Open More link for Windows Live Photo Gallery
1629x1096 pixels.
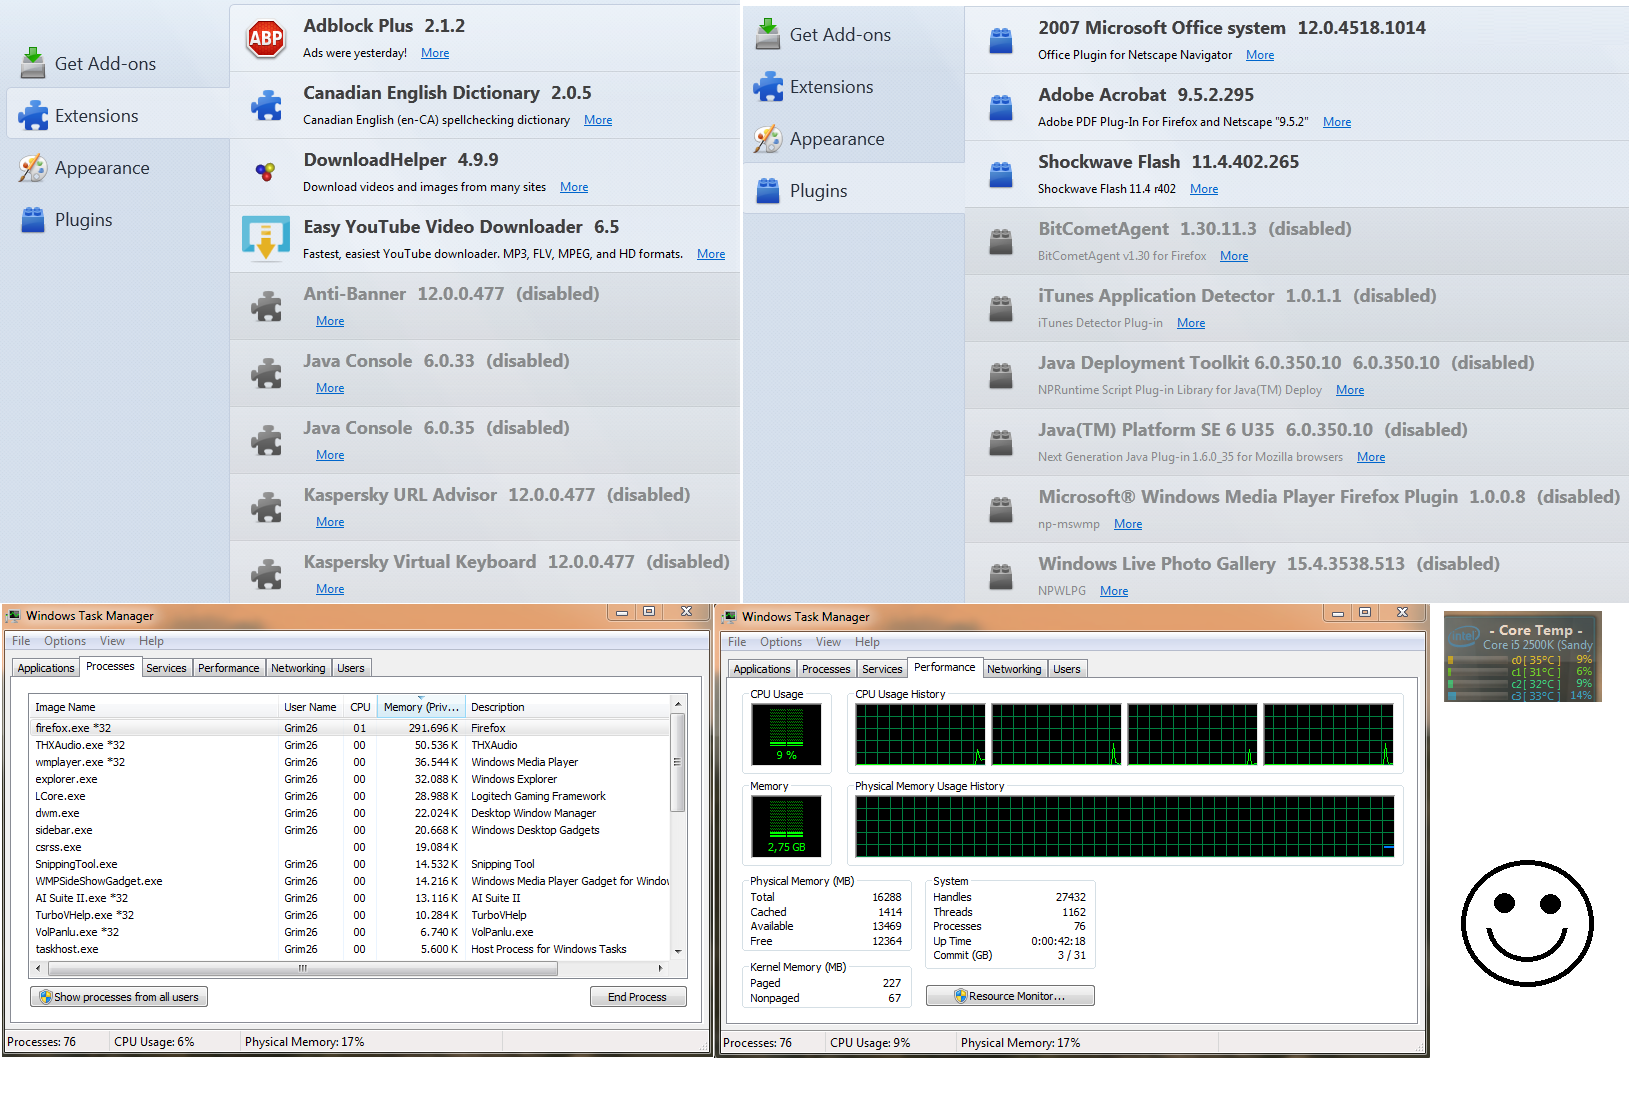coord(1114,591)
